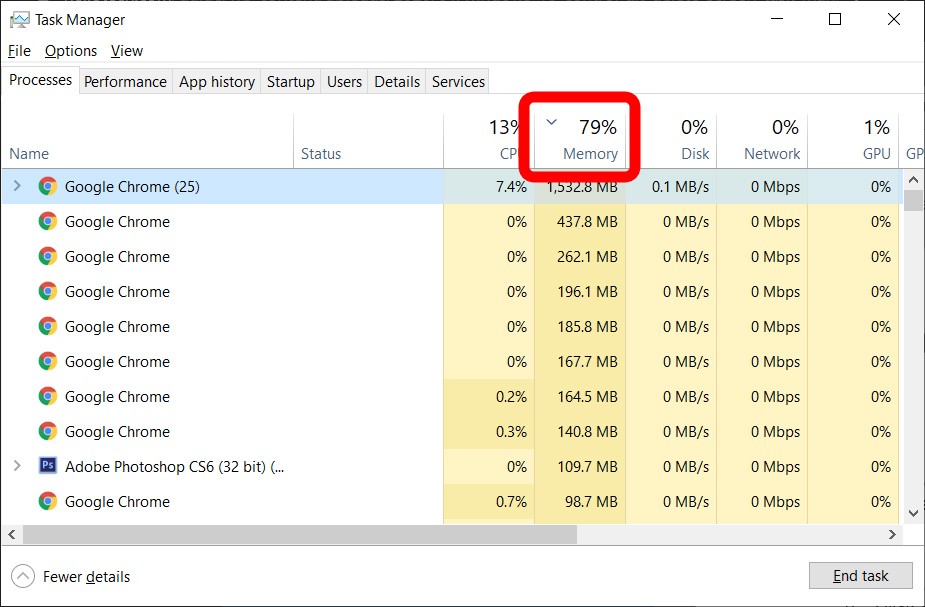Image resolution: width=925 pixels, height=607 pixels.
Task: Toggle sort arrow above Memory column
Action: click(x=551, y=122)
